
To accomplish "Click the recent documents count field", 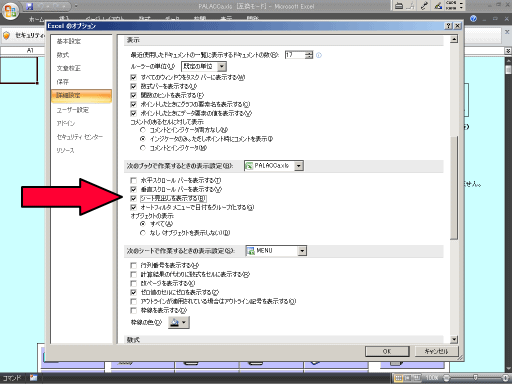I will [x=295, y=55].
